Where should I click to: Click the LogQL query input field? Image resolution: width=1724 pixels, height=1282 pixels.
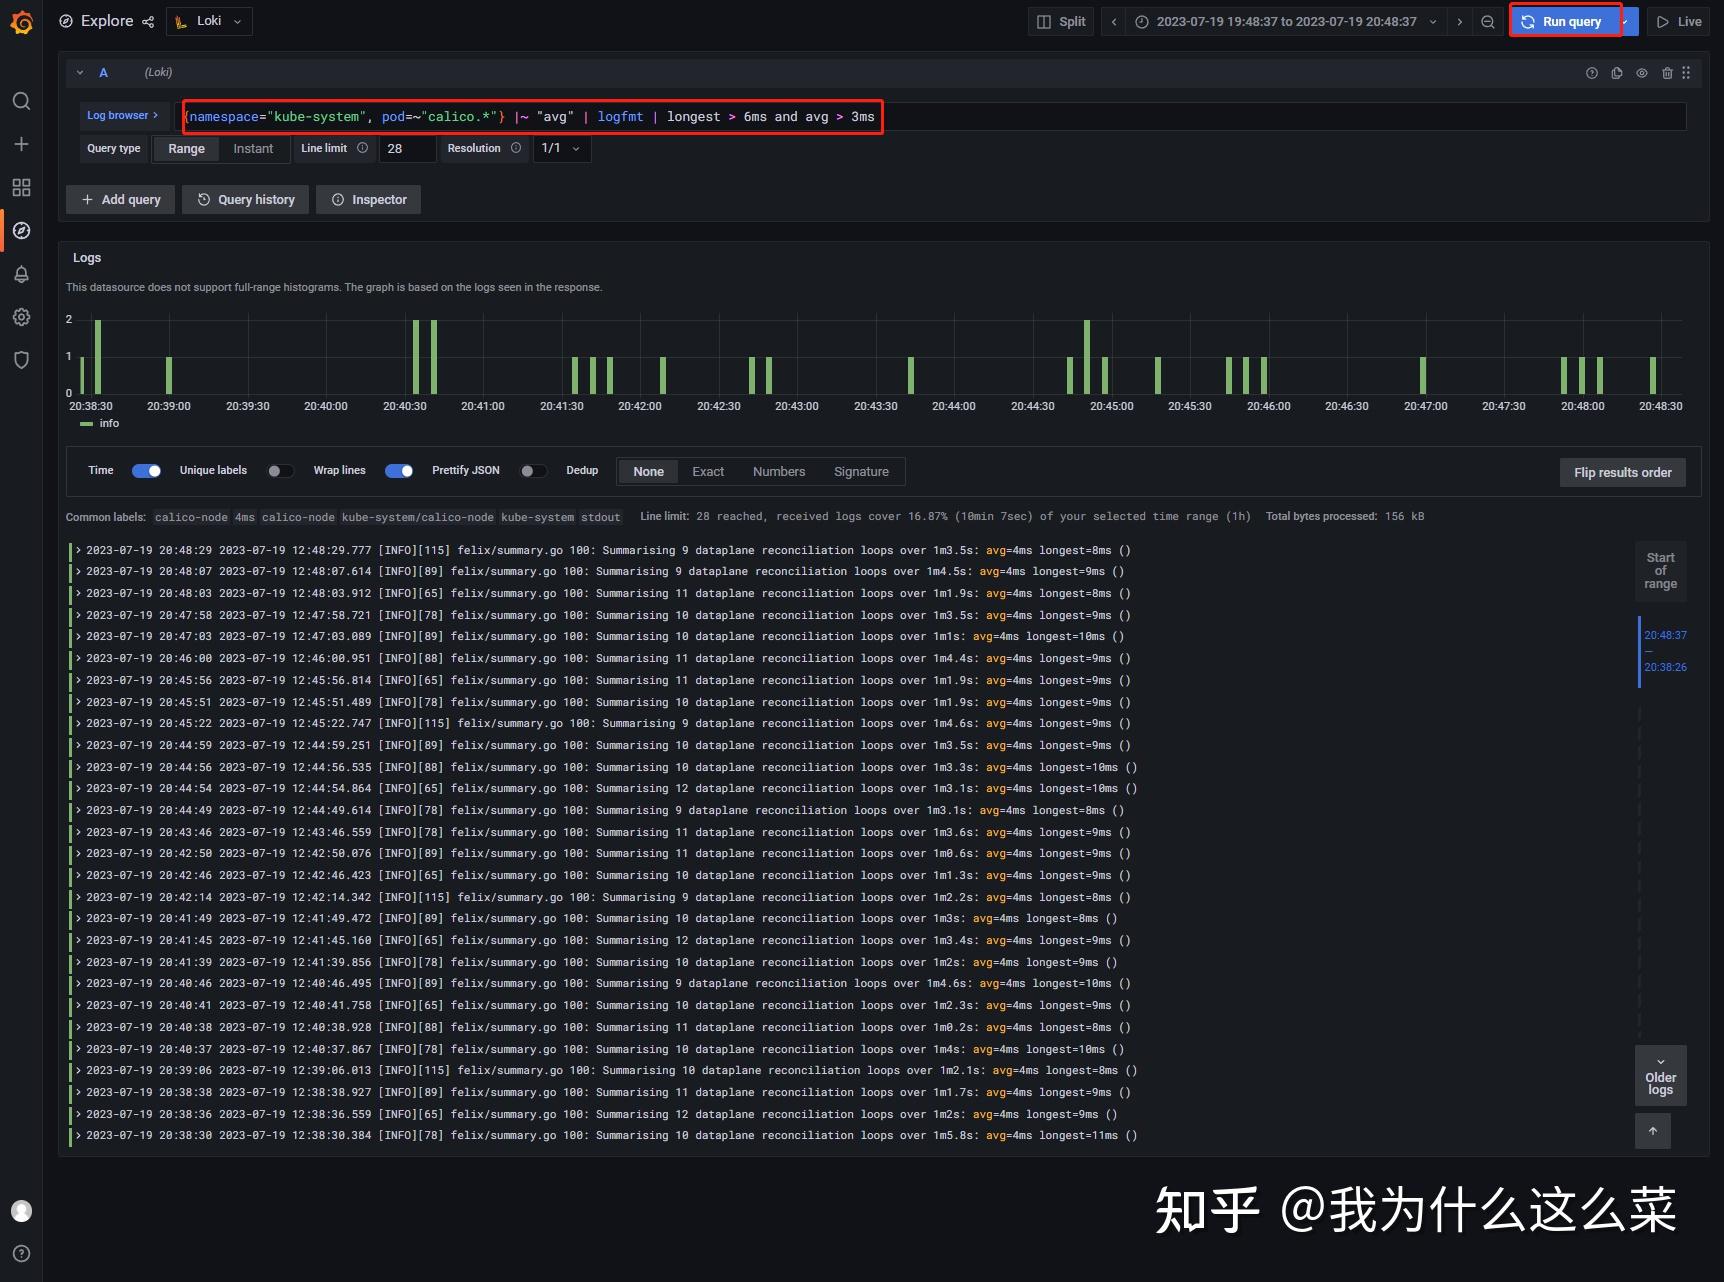tap(932, 117)
